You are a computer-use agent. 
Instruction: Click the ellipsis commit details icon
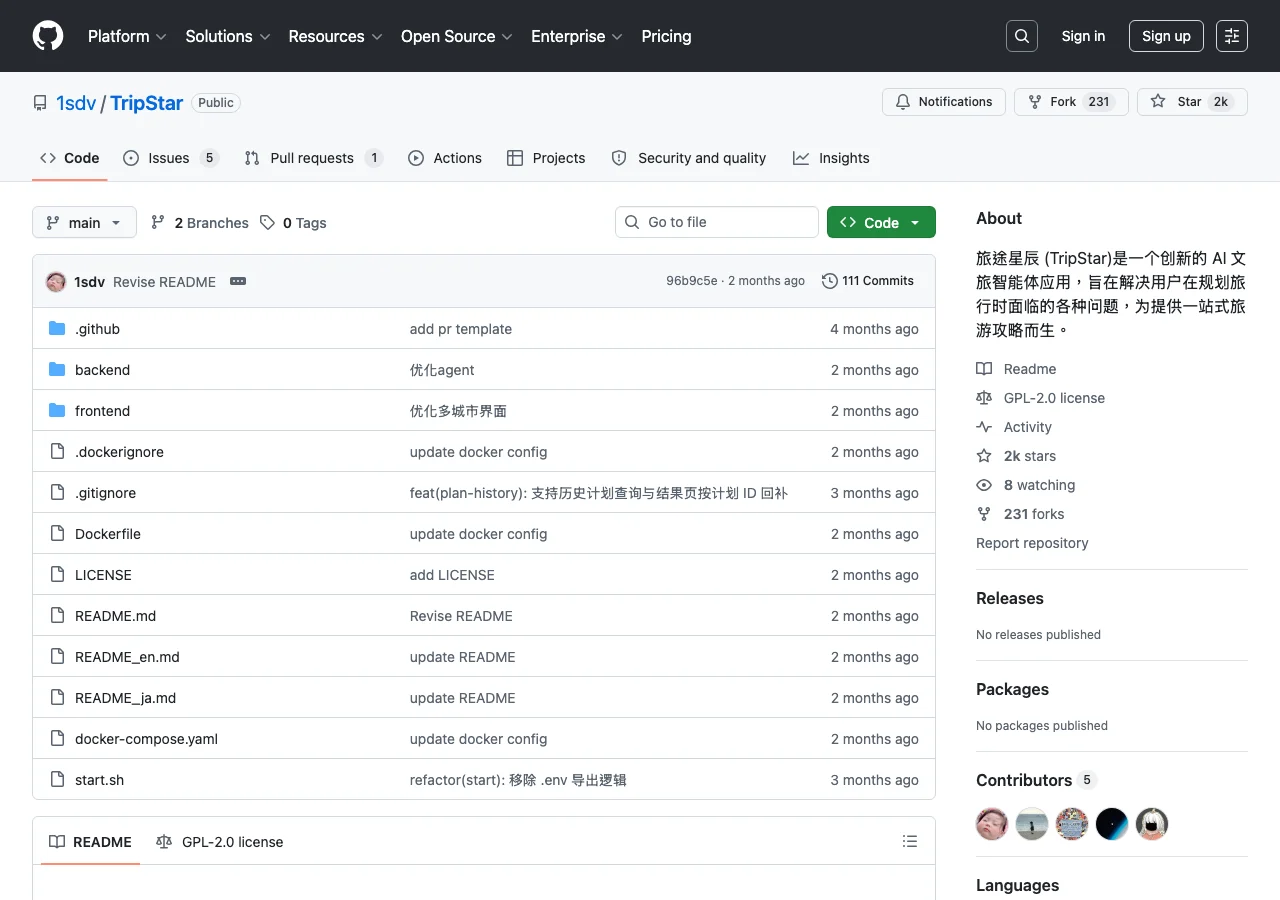(x=238, y=281)
